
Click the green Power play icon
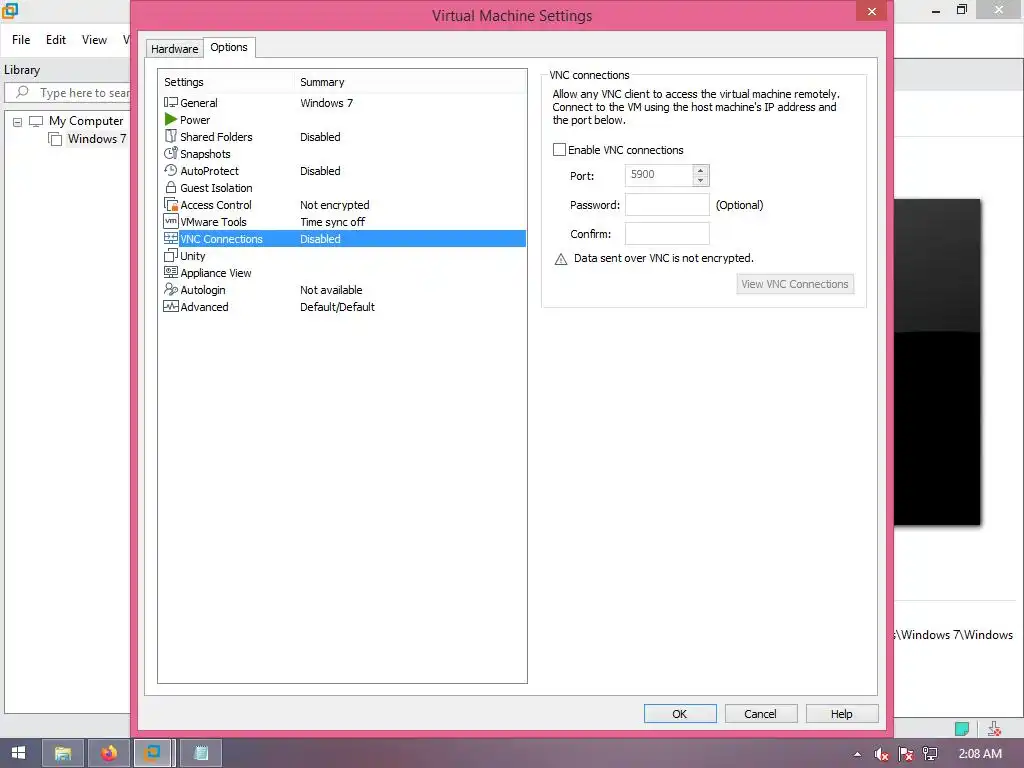170,120
